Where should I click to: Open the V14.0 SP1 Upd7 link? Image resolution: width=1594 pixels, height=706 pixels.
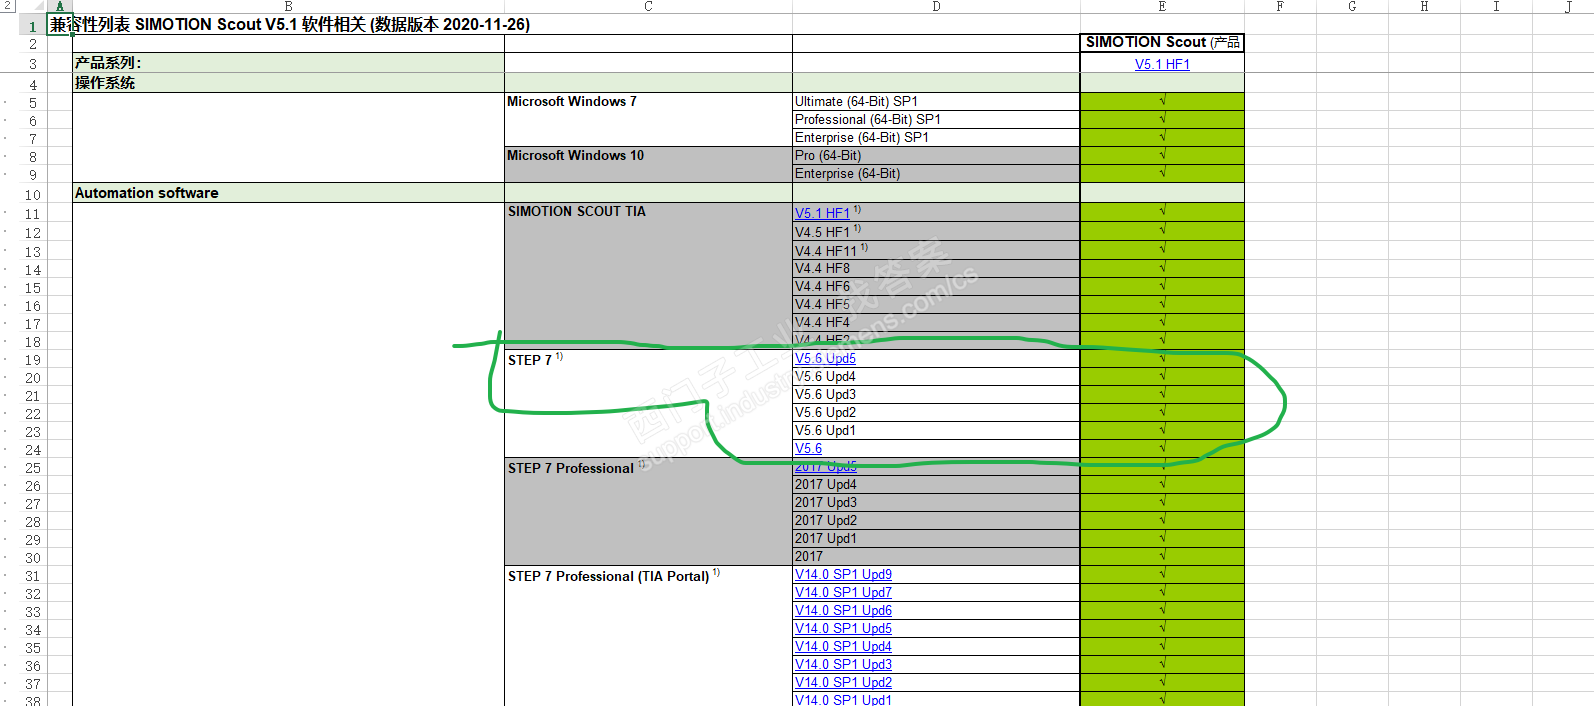843,592
